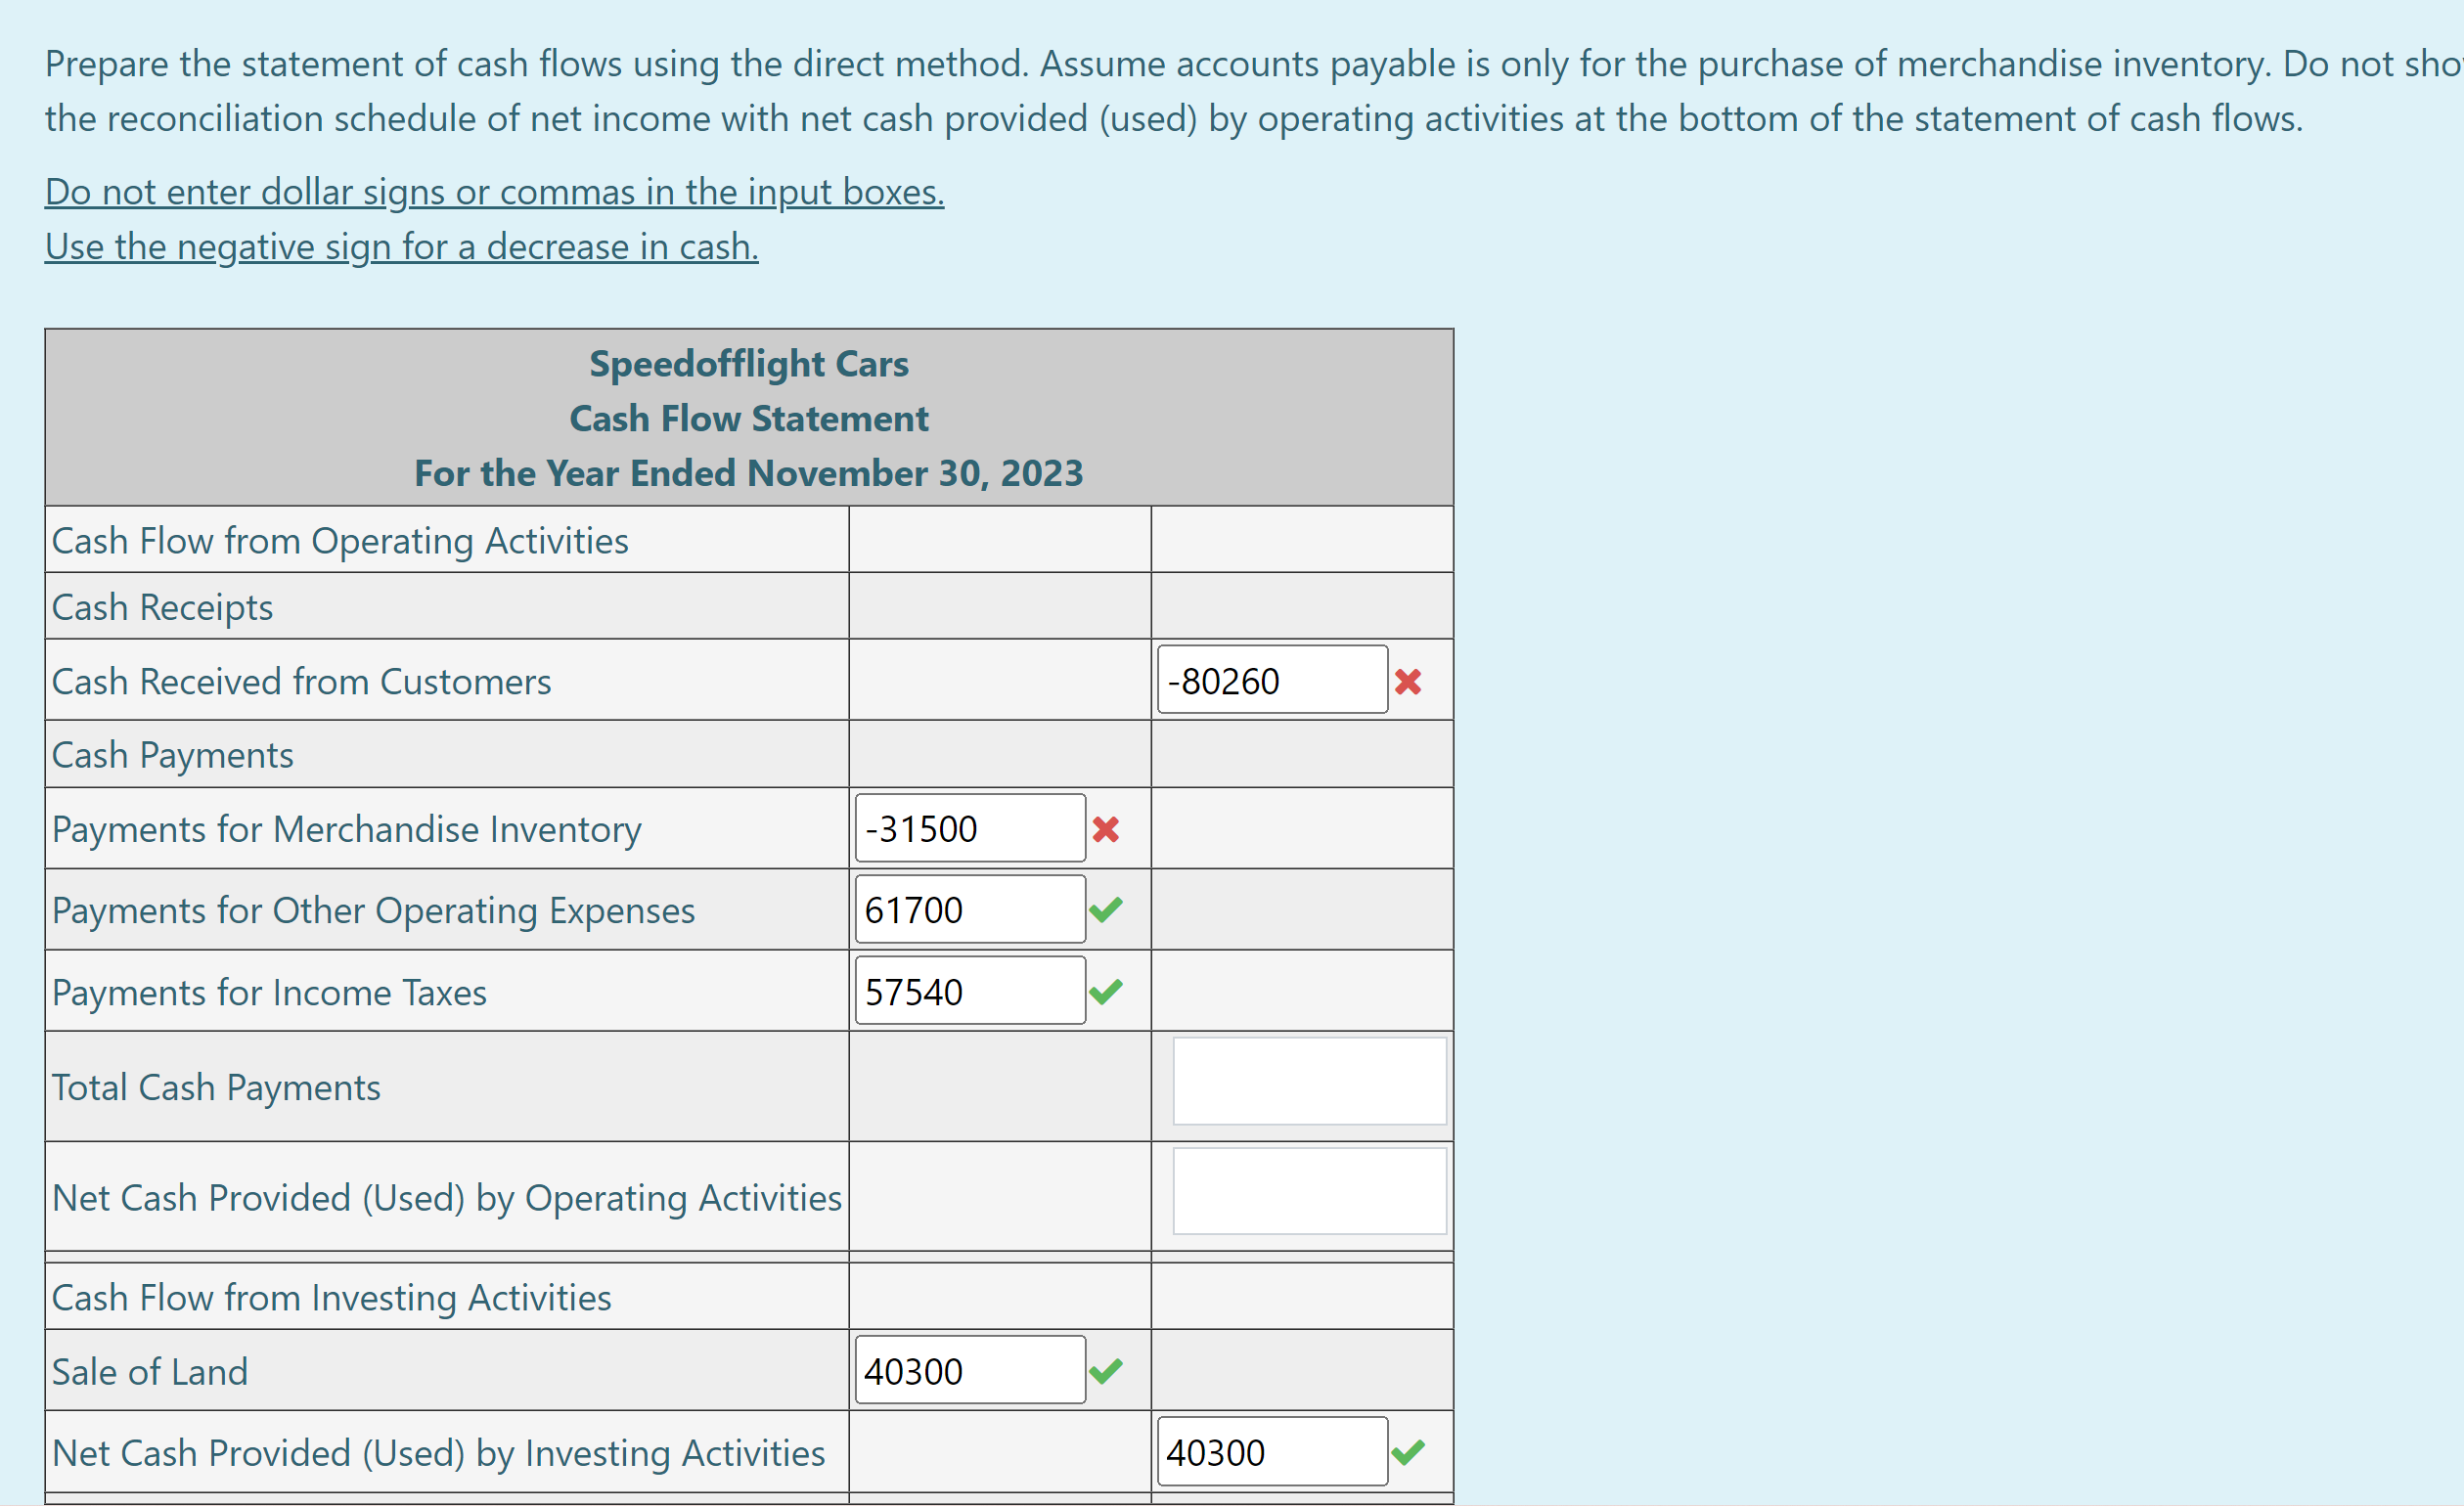Click the Speedofflight Cars statement title
2464x1506 pixels.
click(x=748, y=363)
